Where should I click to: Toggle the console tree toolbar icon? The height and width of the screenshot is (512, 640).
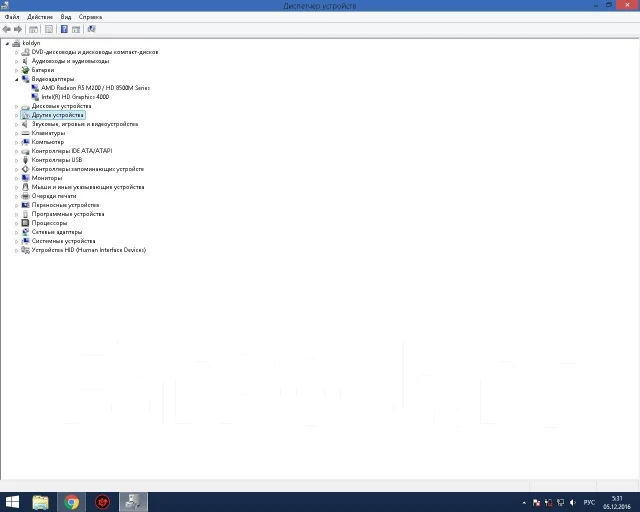(33, 29)
